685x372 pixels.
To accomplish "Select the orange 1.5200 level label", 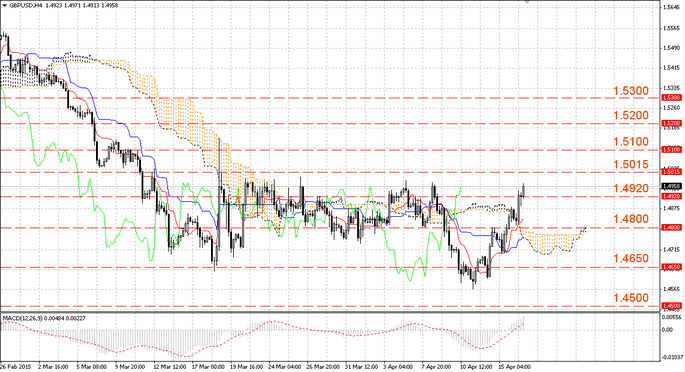I will coord(631,115).
